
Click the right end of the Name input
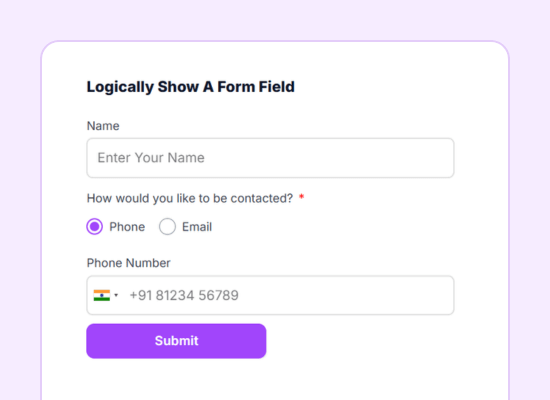440,158
